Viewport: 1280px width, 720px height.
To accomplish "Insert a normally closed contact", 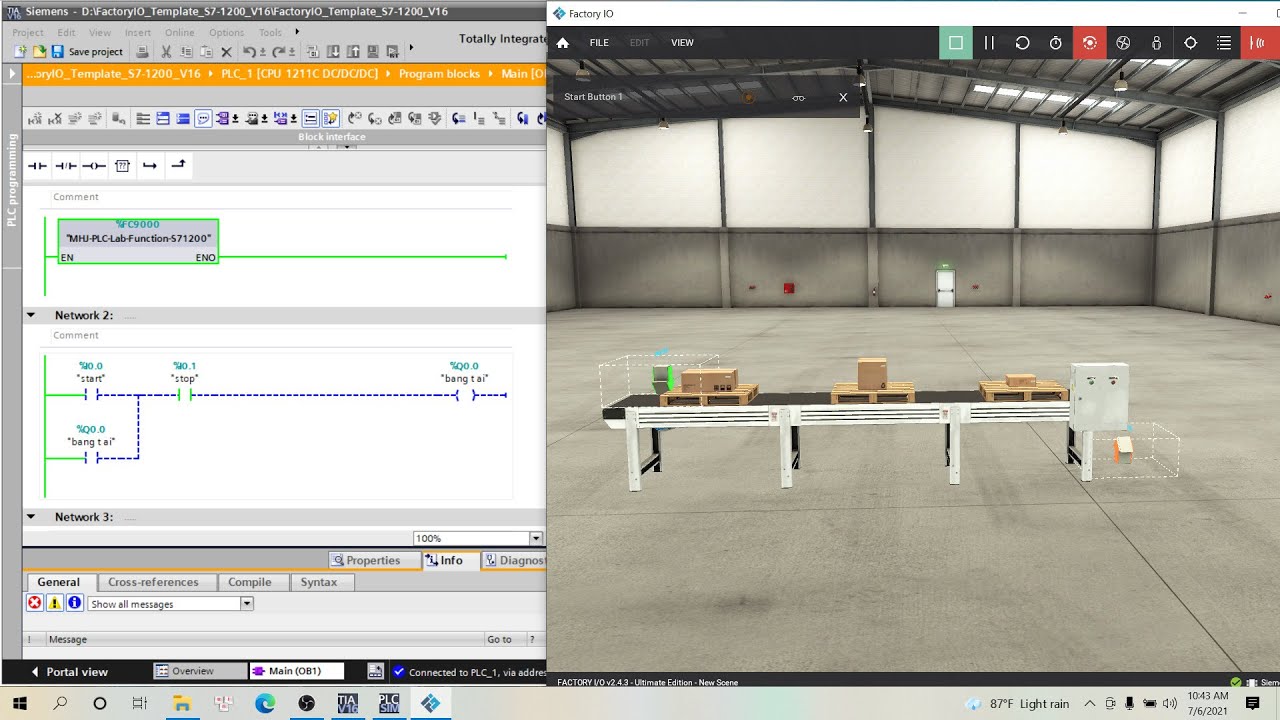I will [x=66, y=165].
